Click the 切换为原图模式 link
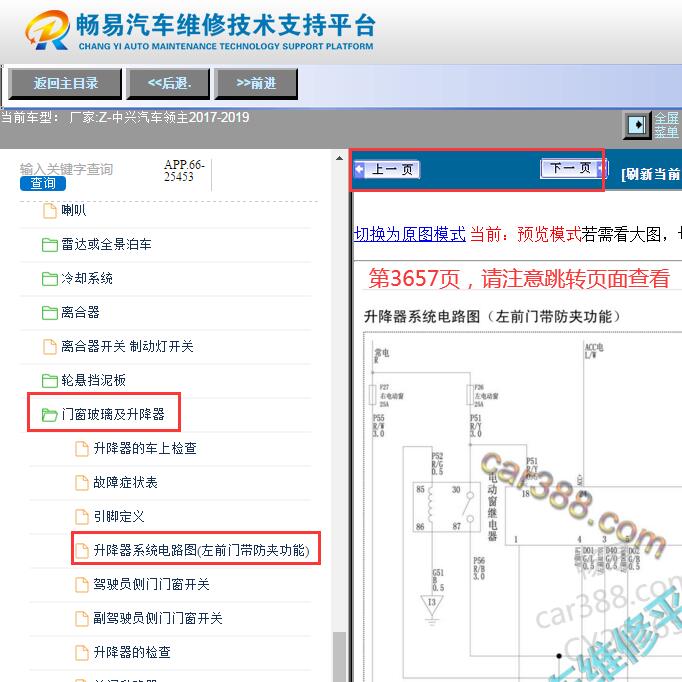This screenshot has height=682, width=682. click(x=409, y=234)
